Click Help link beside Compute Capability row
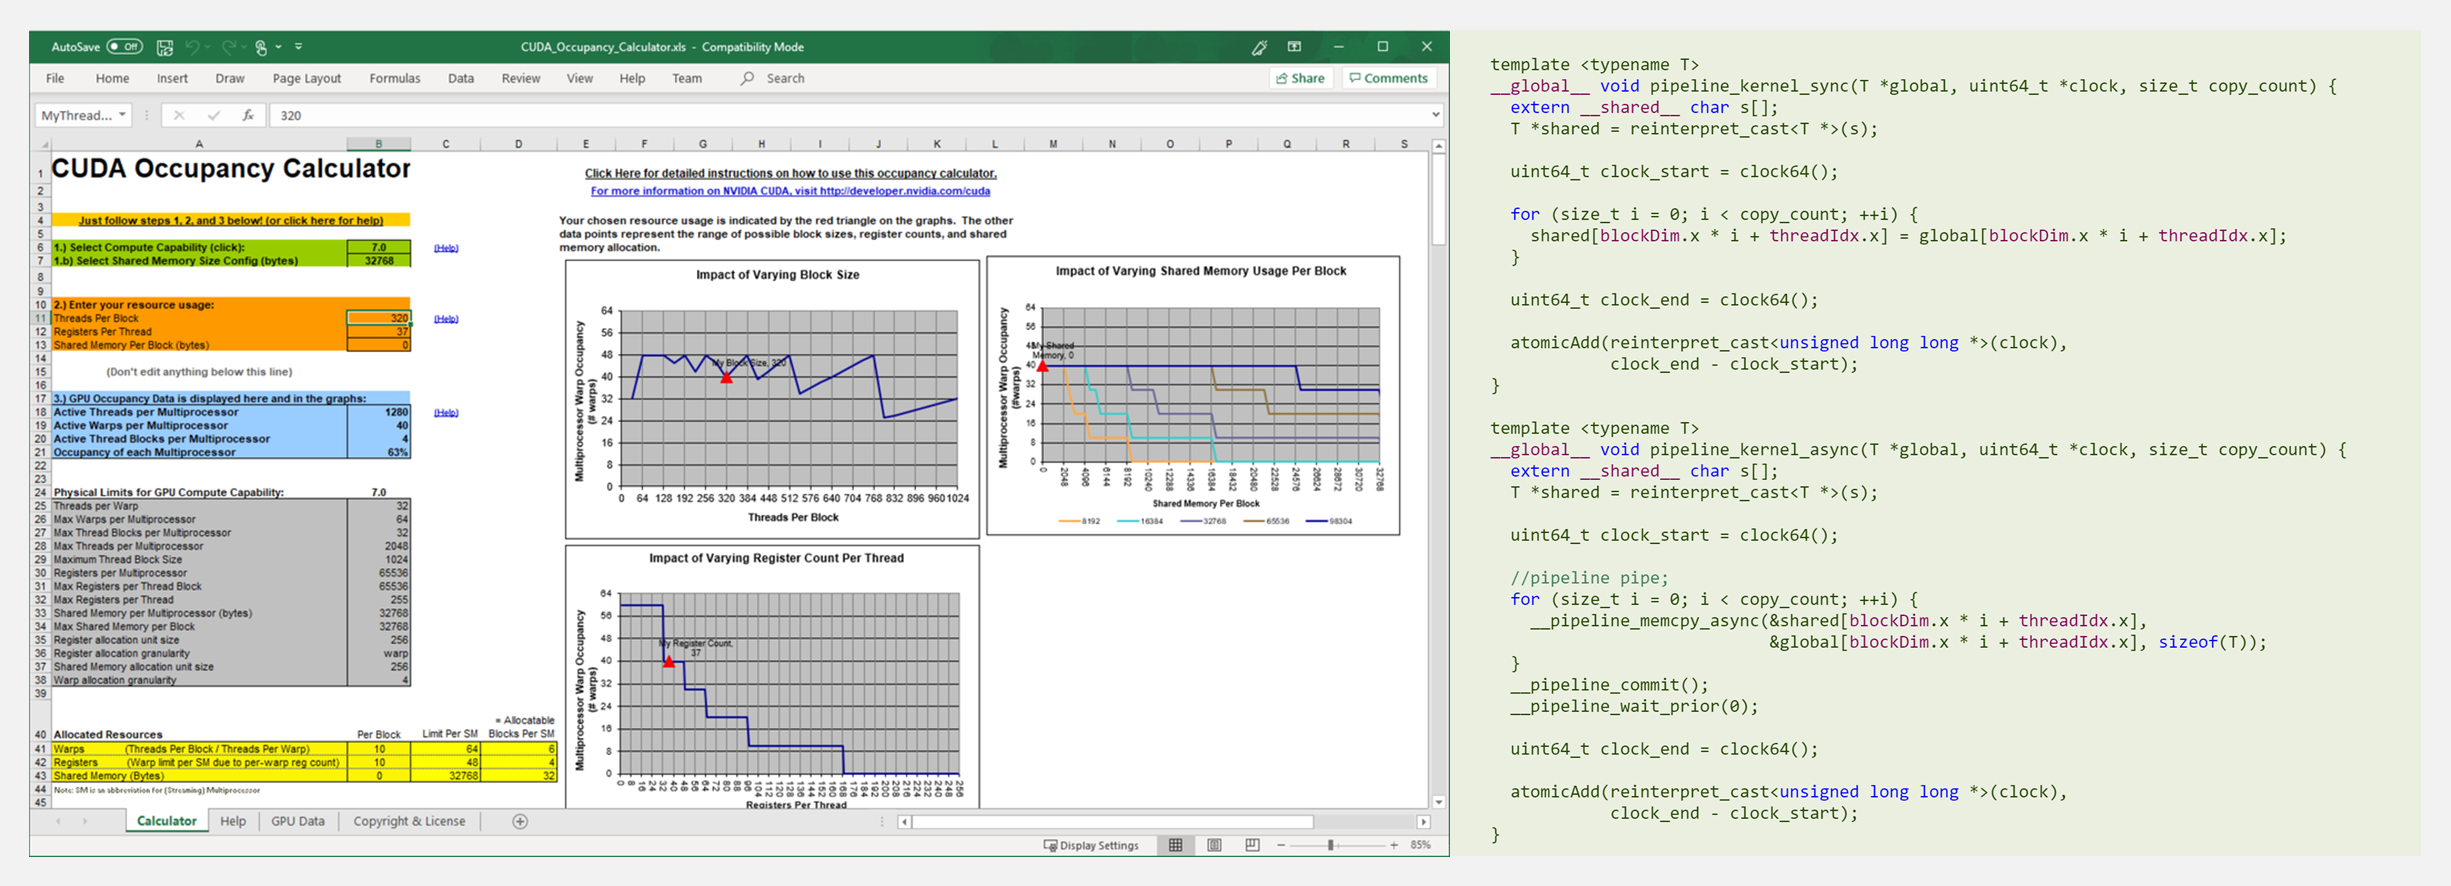Screen dimensions: 2451x886 [x=446, y=248]
